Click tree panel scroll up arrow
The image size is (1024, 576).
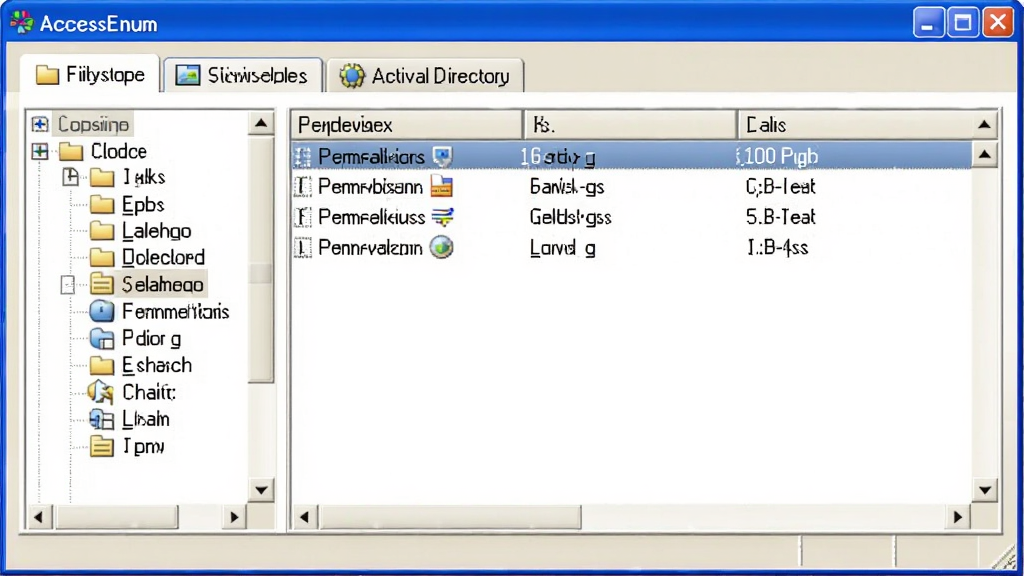coord(261,123)
